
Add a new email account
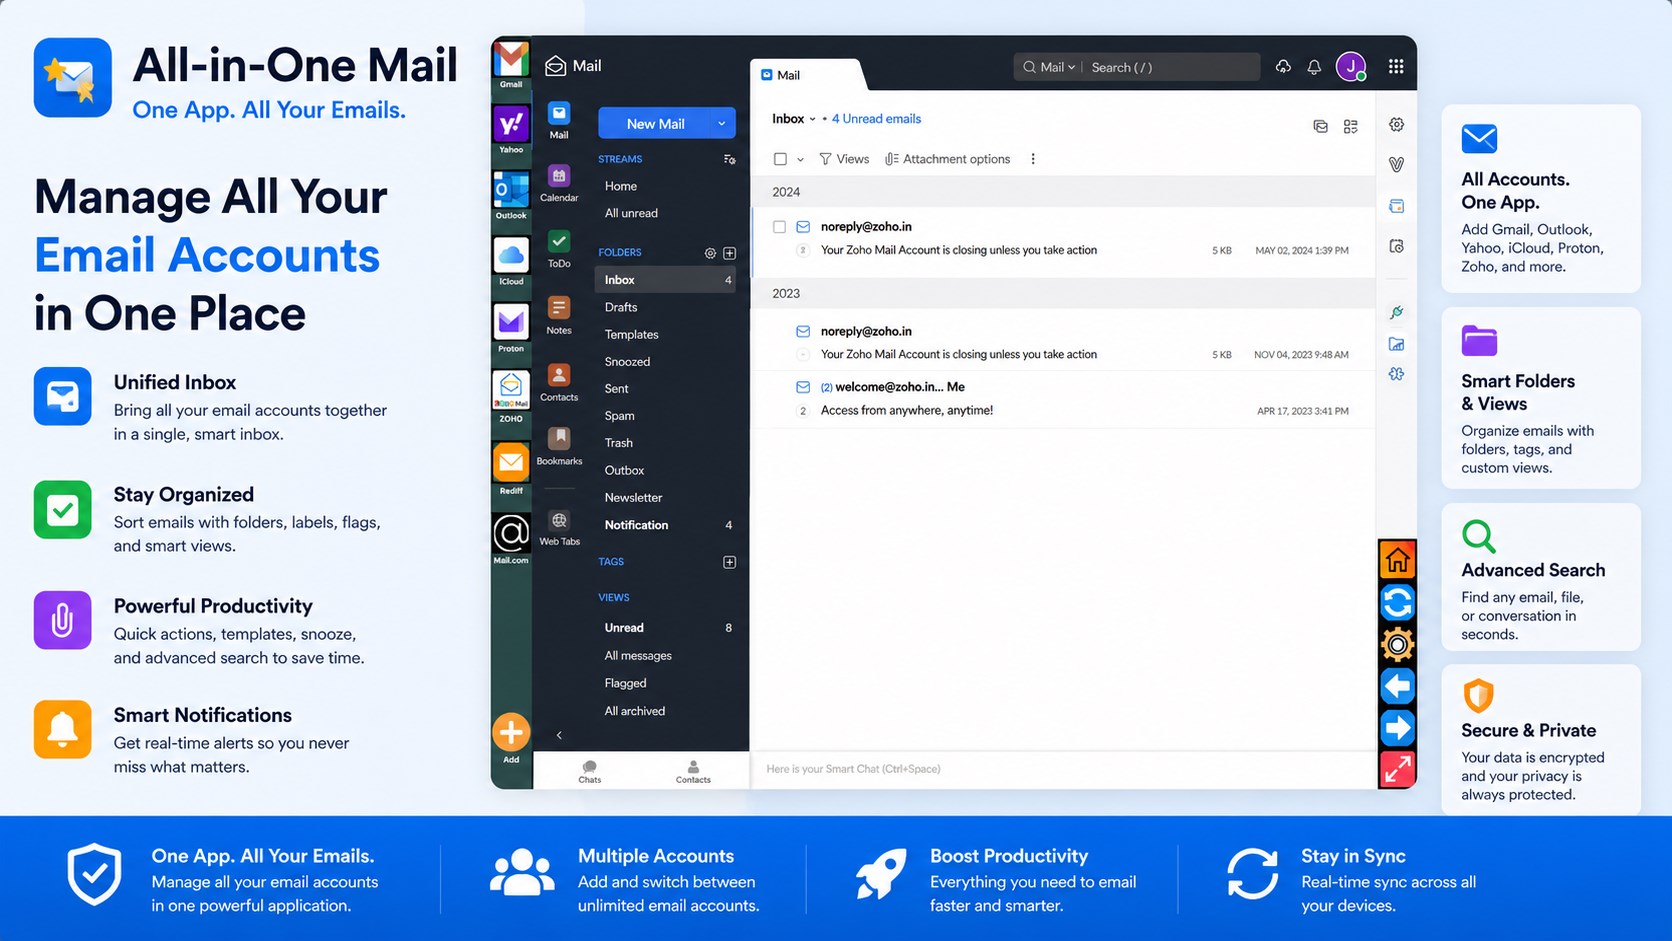(x=511, y=733)
